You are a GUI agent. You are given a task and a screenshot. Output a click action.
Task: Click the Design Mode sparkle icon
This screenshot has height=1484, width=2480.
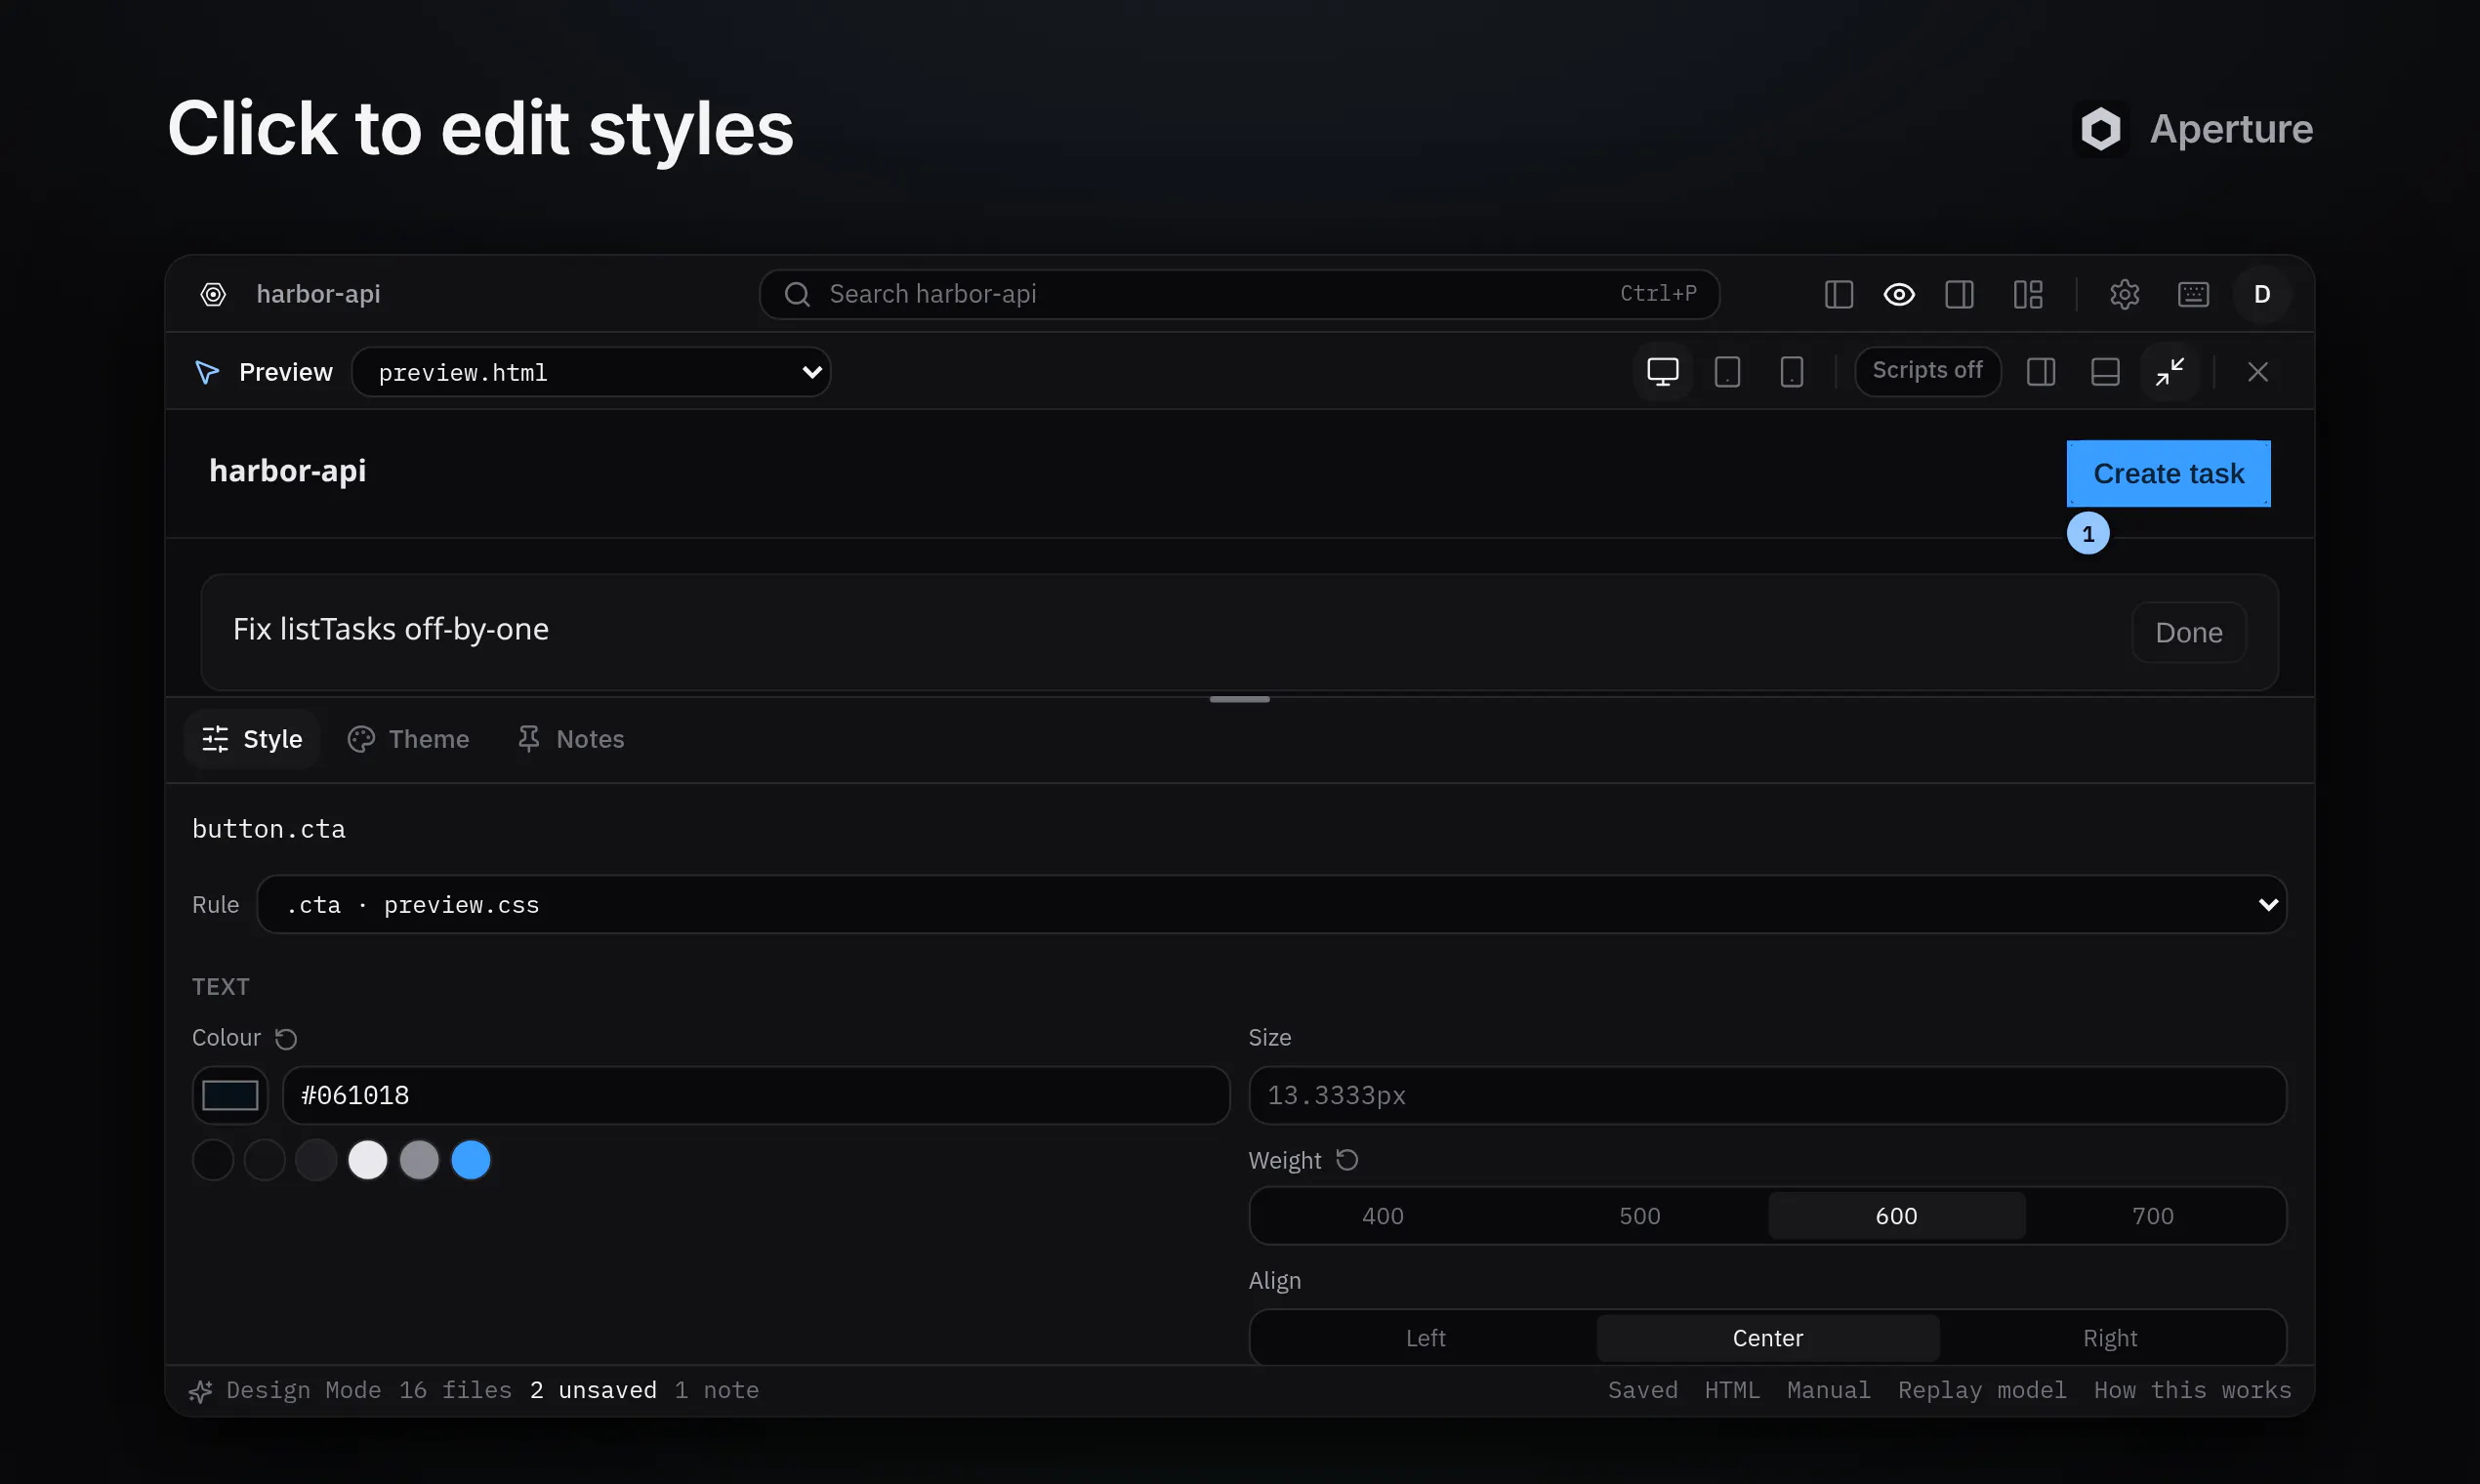[x=200, y=1391]
